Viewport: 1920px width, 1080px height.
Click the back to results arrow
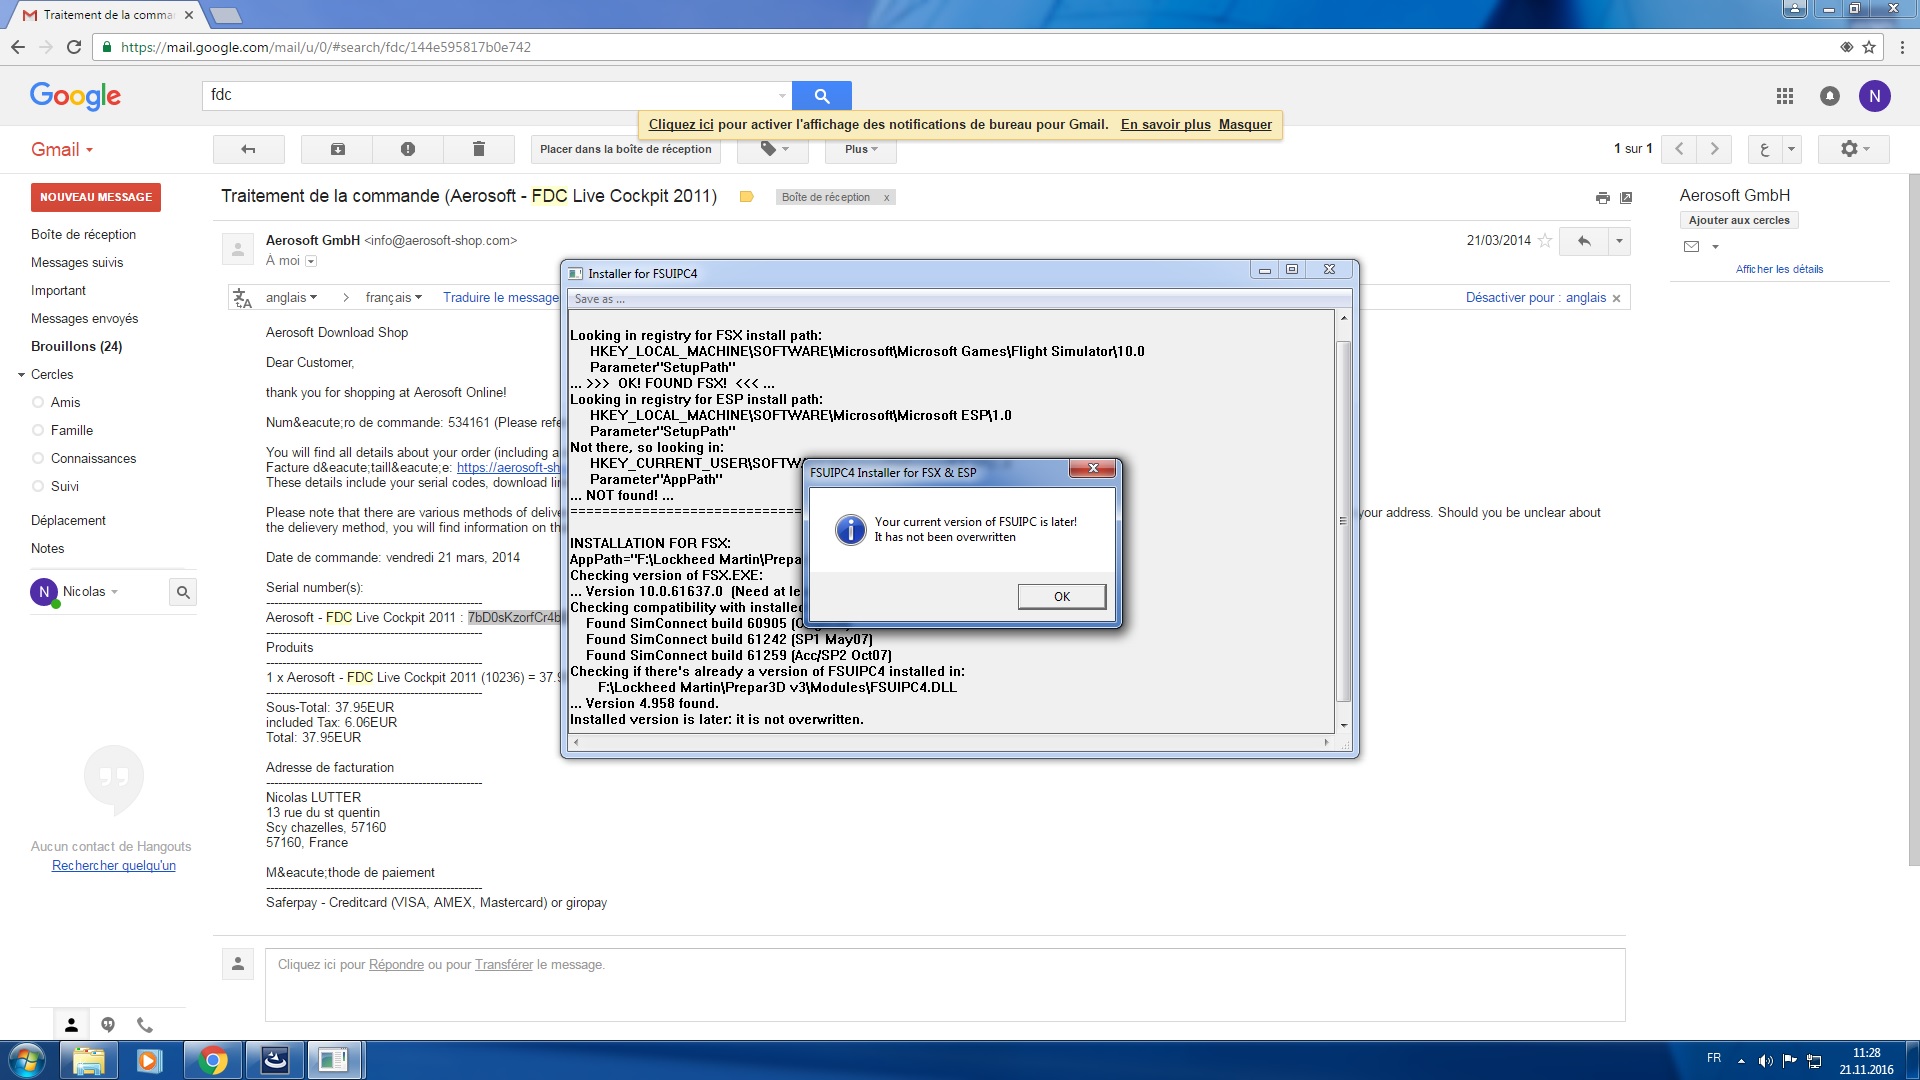click(248, 149)
